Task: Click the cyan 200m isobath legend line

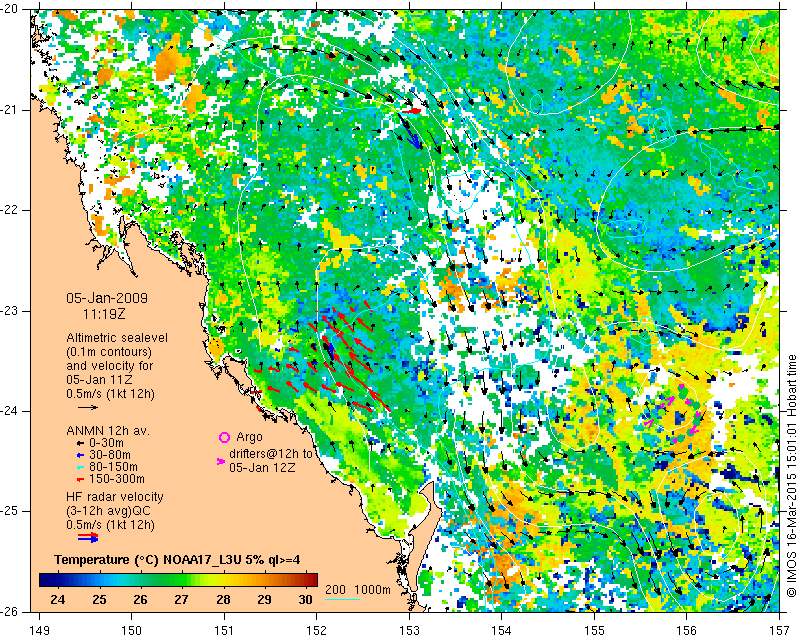Action: click(x=342, y=599)
